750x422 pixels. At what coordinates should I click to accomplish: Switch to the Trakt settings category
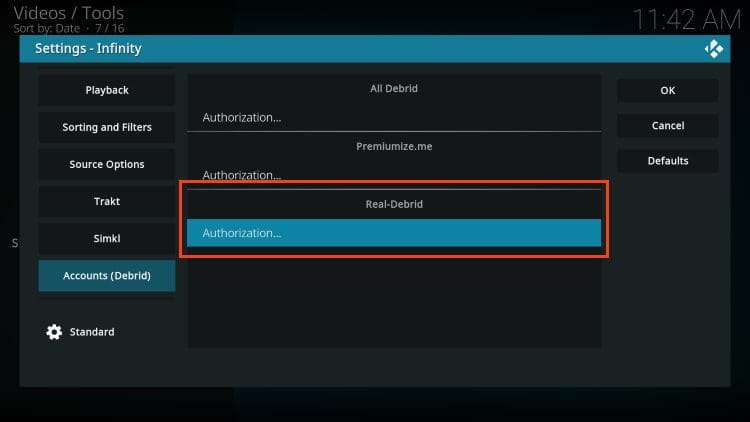pos(107,201)
